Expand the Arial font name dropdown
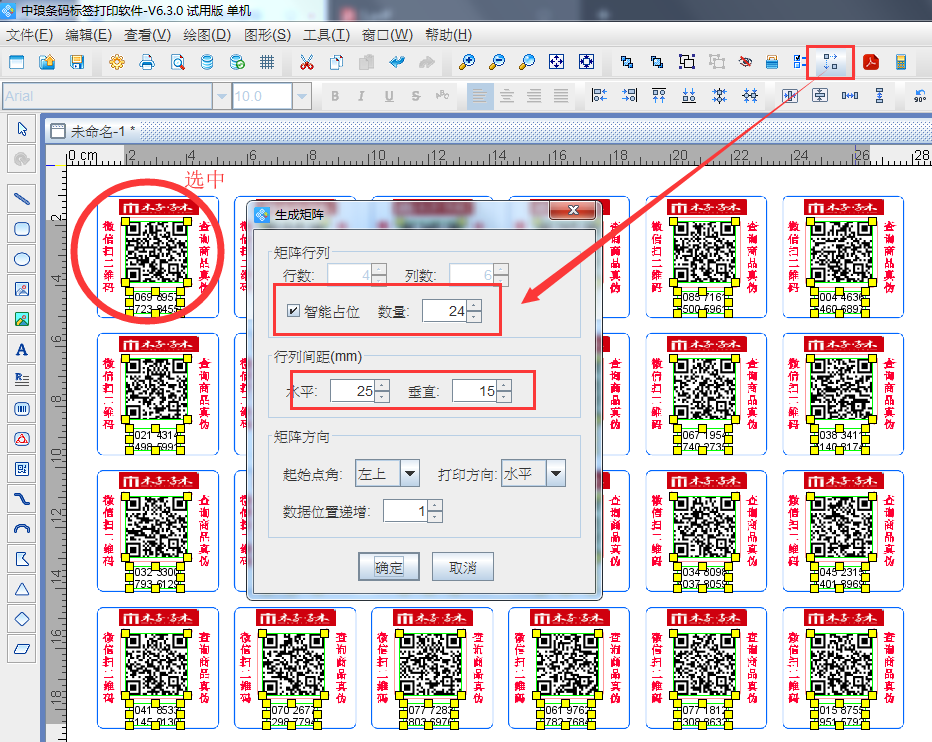This screenshot has height=742, width=932. coord(221,96)
